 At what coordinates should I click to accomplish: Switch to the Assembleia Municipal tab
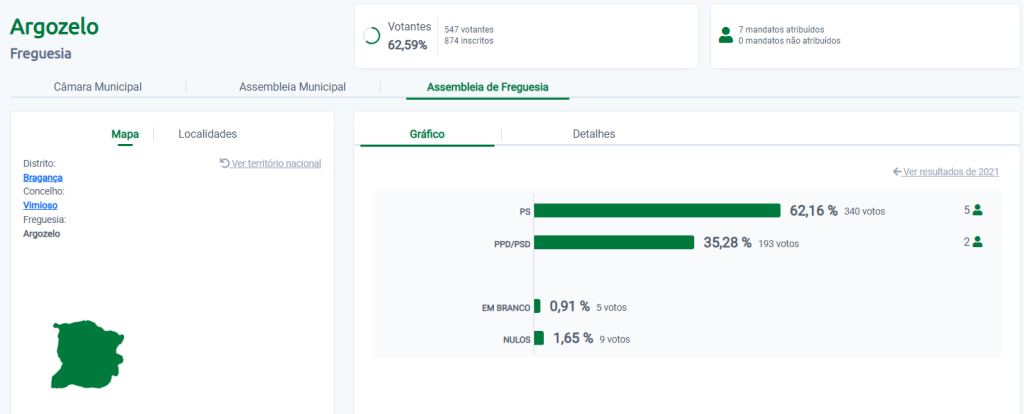click(x=292, y=87)
